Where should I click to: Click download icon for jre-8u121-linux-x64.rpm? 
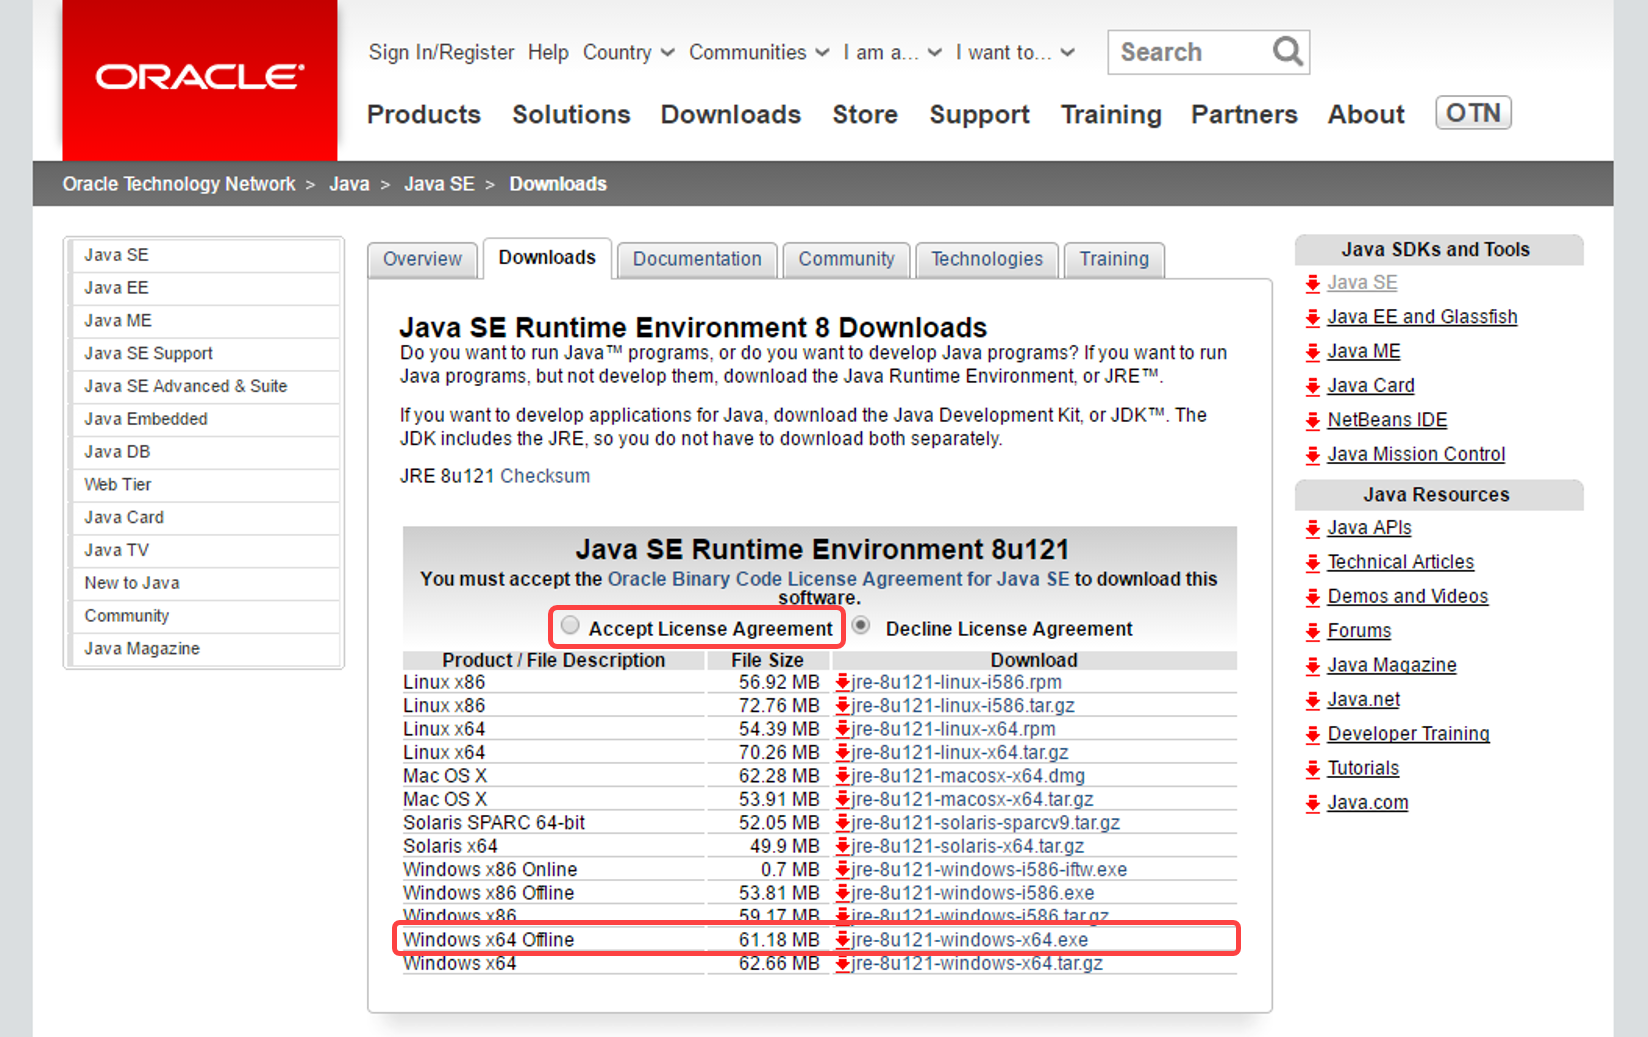[843, 729]
